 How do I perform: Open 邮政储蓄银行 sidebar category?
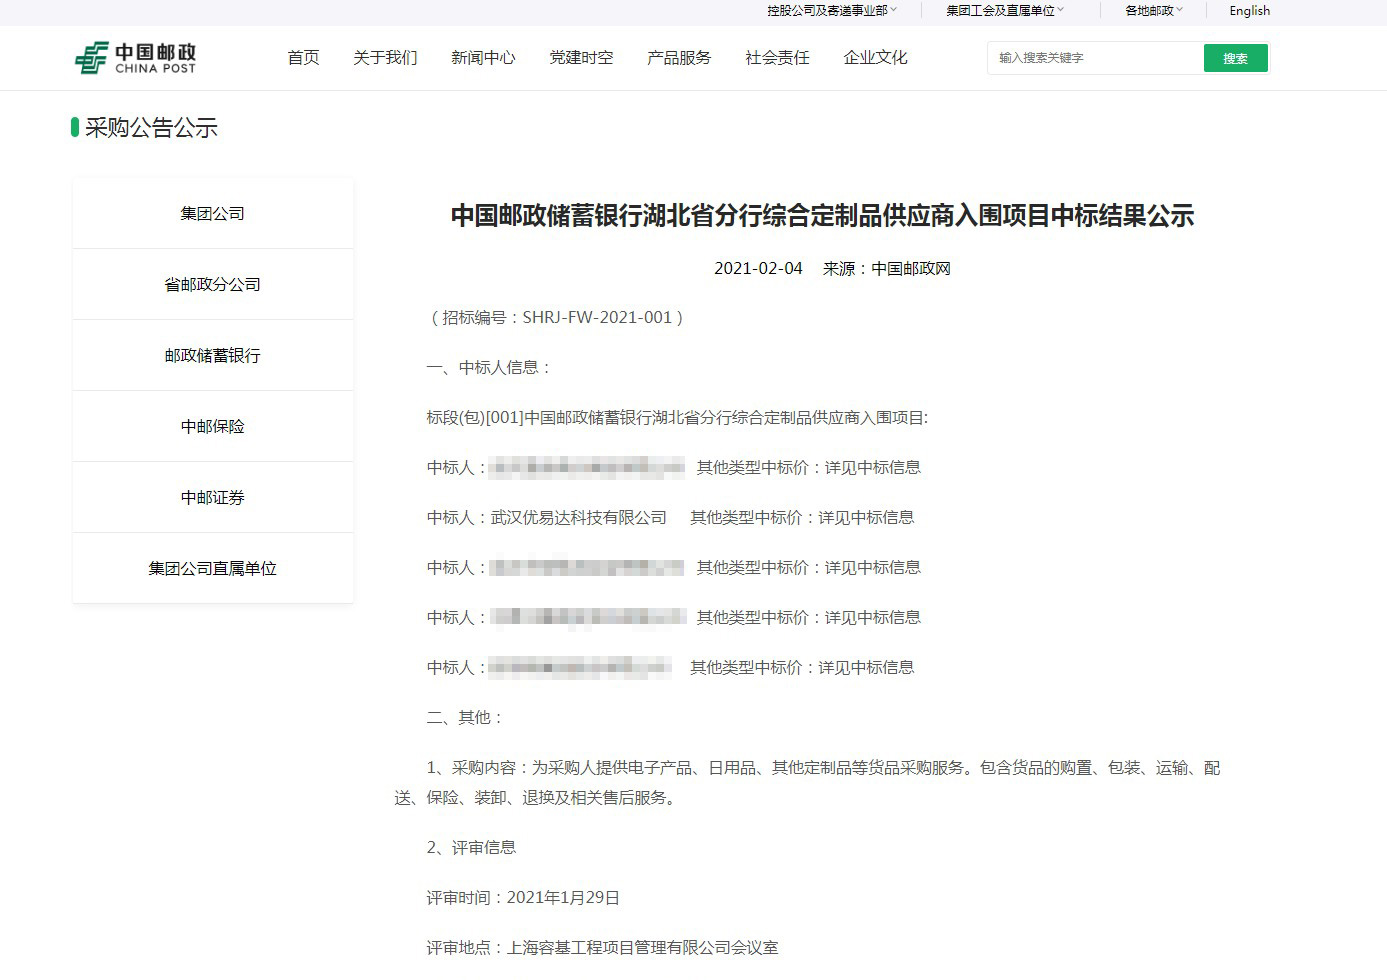pos(213,356)
